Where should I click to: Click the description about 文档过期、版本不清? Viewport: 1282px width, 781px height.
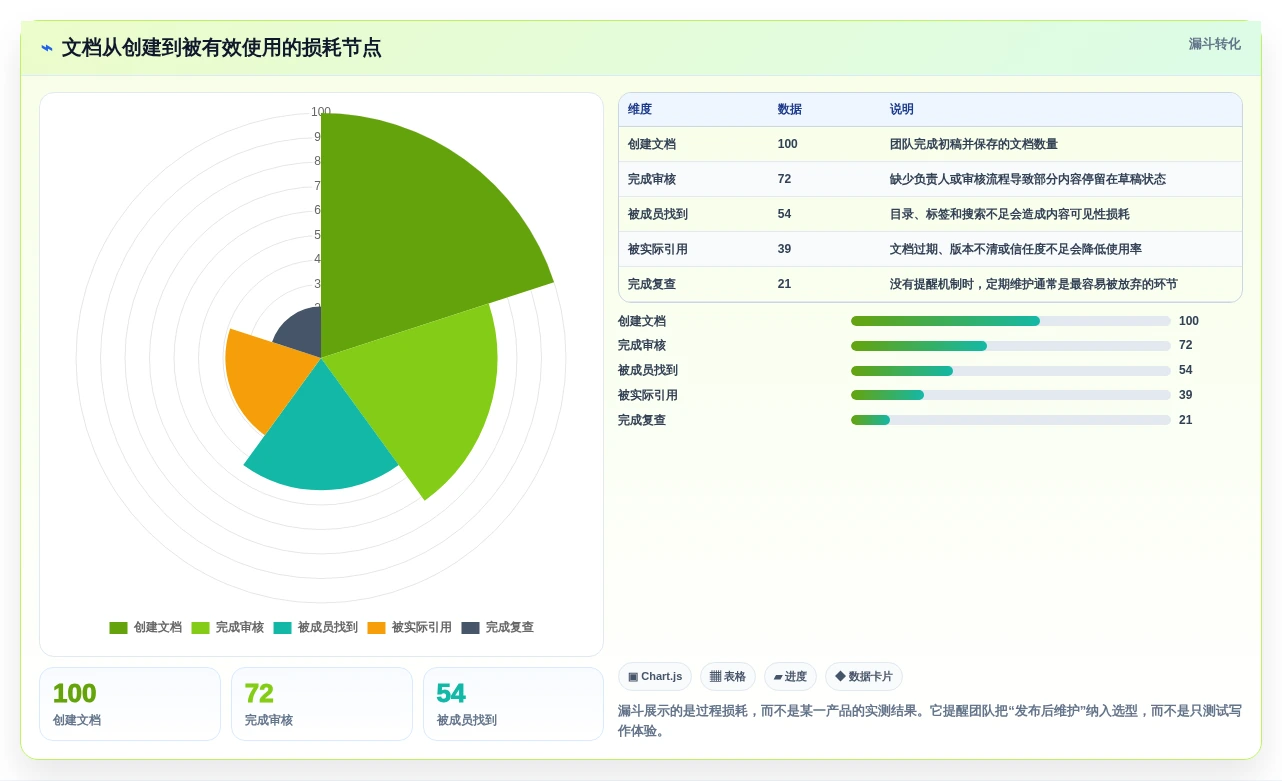click(1016, 249)
